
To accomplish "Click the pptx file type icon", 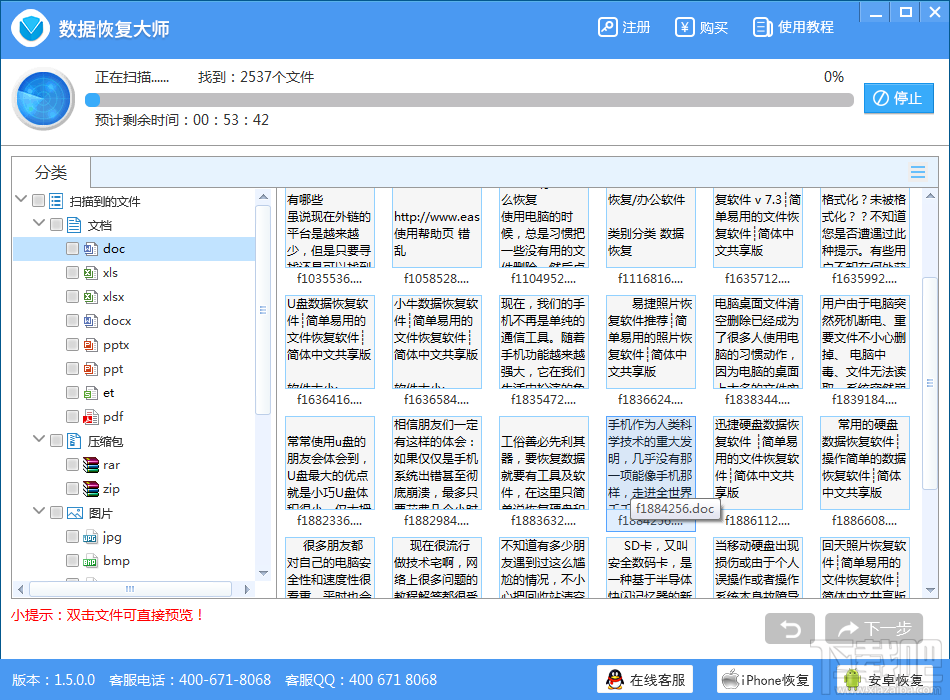I will coord(91,345).
